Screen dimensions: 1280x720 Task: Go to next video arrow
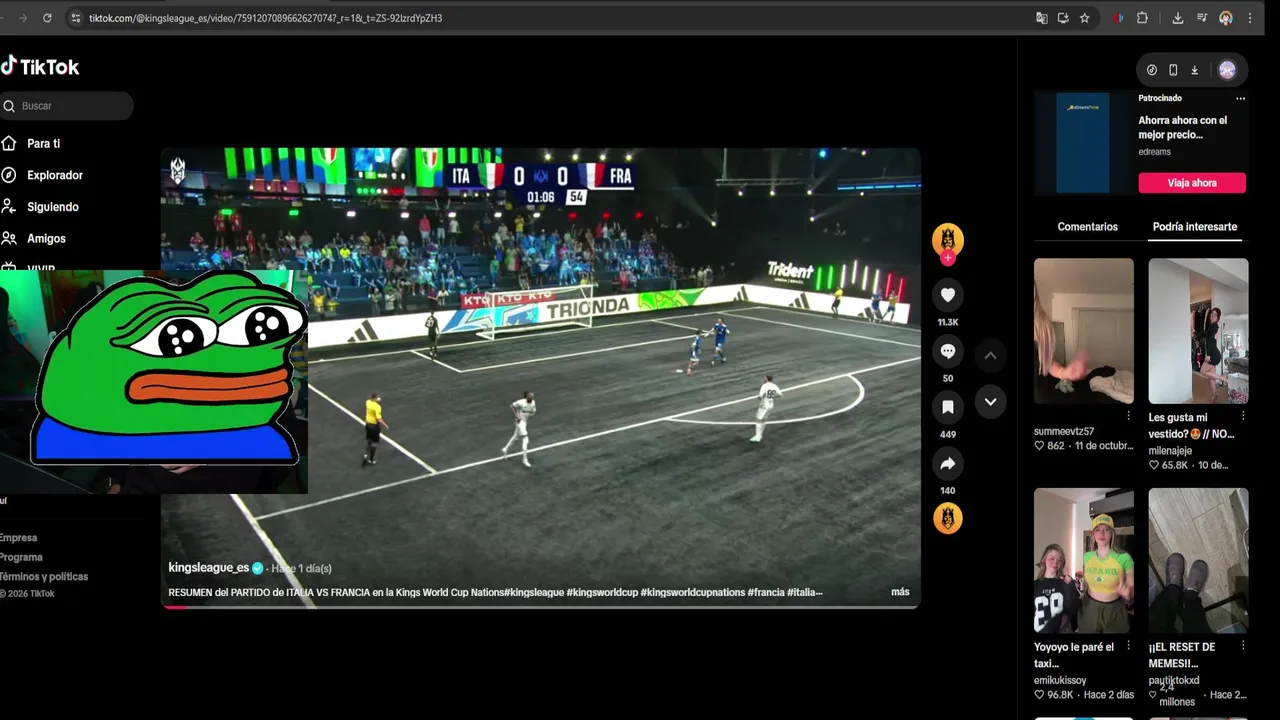click(x=990, y=402)
